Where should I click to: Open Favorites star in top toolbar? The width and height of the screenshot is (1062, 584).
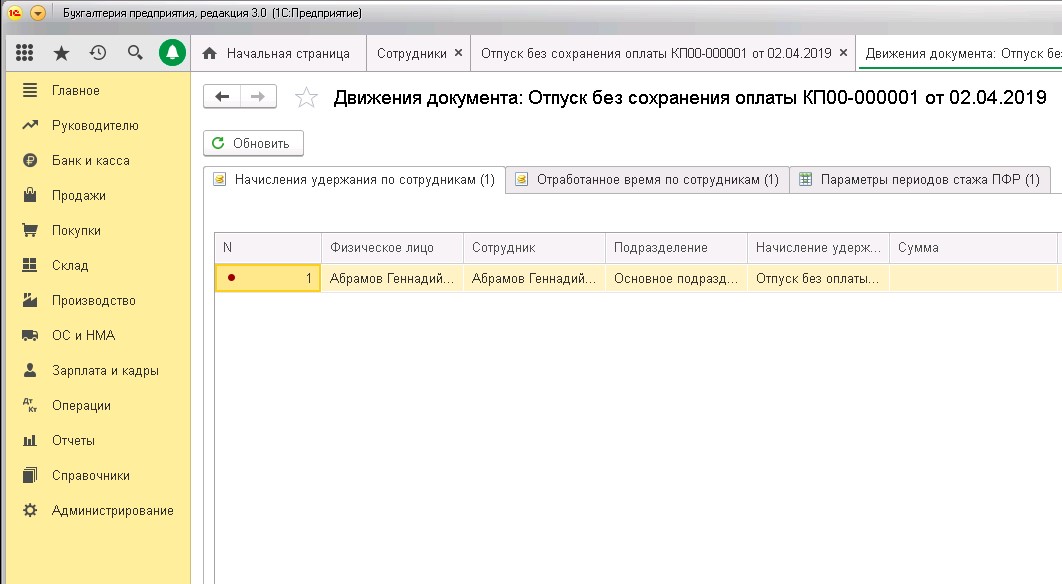pos(61,53)
